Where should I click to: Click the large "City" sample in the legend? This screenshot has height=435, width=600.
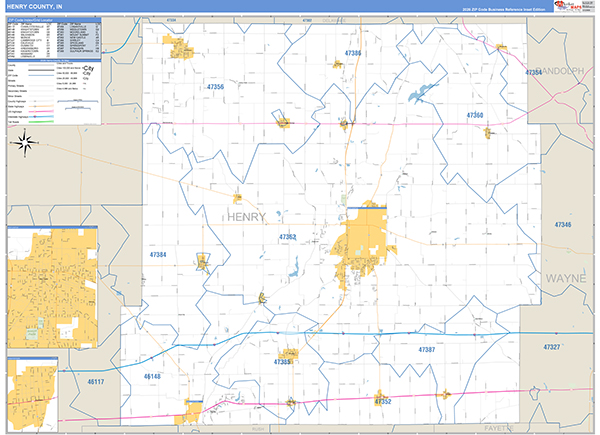point(88,68)
